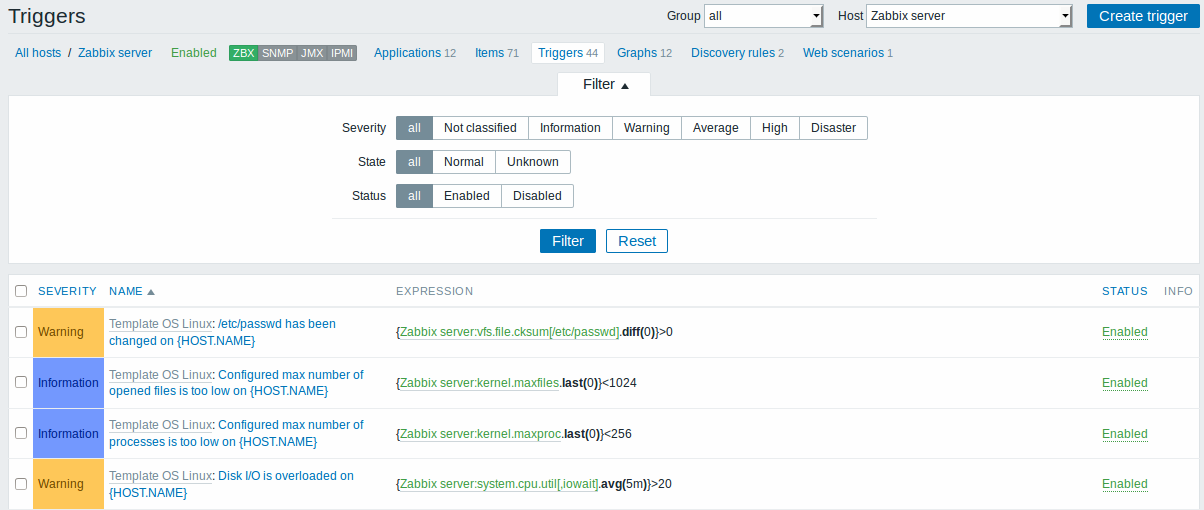This screenshot has width=1204, height=510.
Task: Sort by the Severity column header
Action: pos(67,291)
